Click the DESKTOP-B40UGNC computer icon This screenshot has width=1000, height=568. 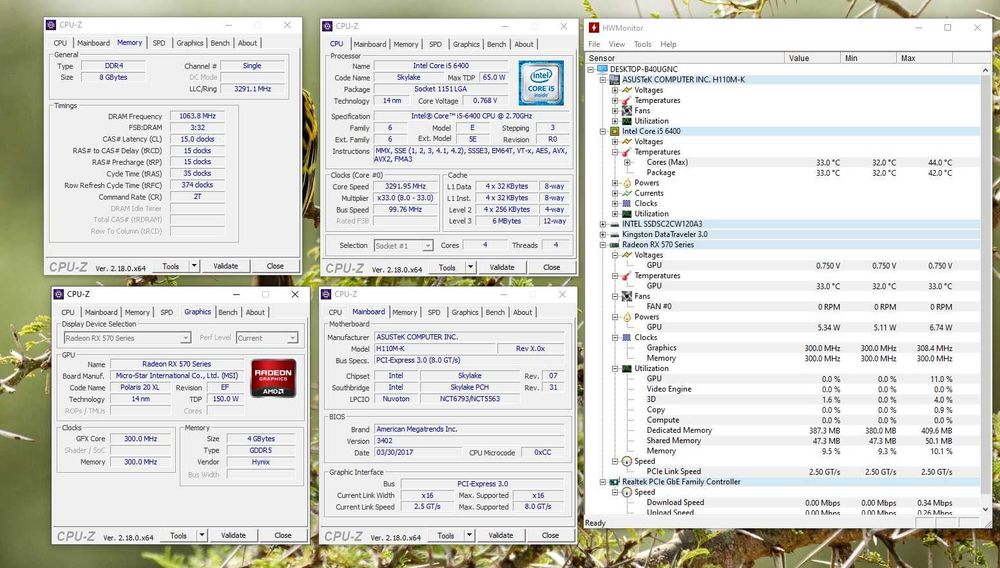tap(602, 69)
